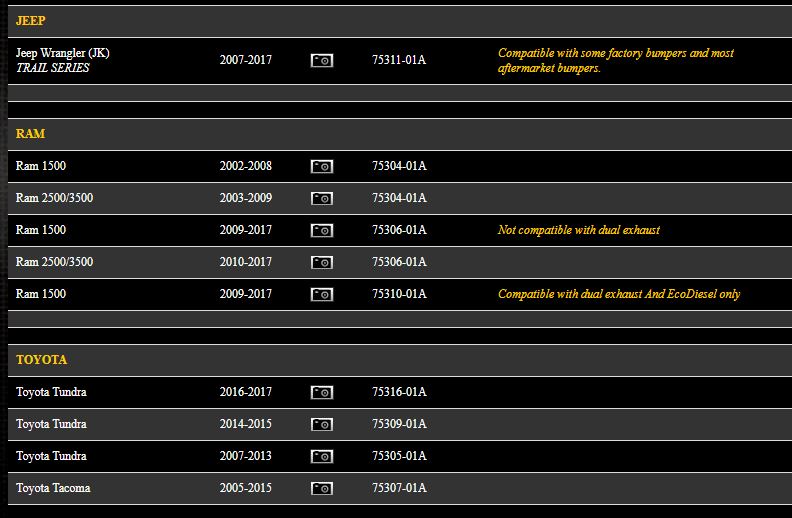The height and width of the screenshot is (518, 792).
Task: Click the 2007-2013 year range
Action: coord(245,455)
